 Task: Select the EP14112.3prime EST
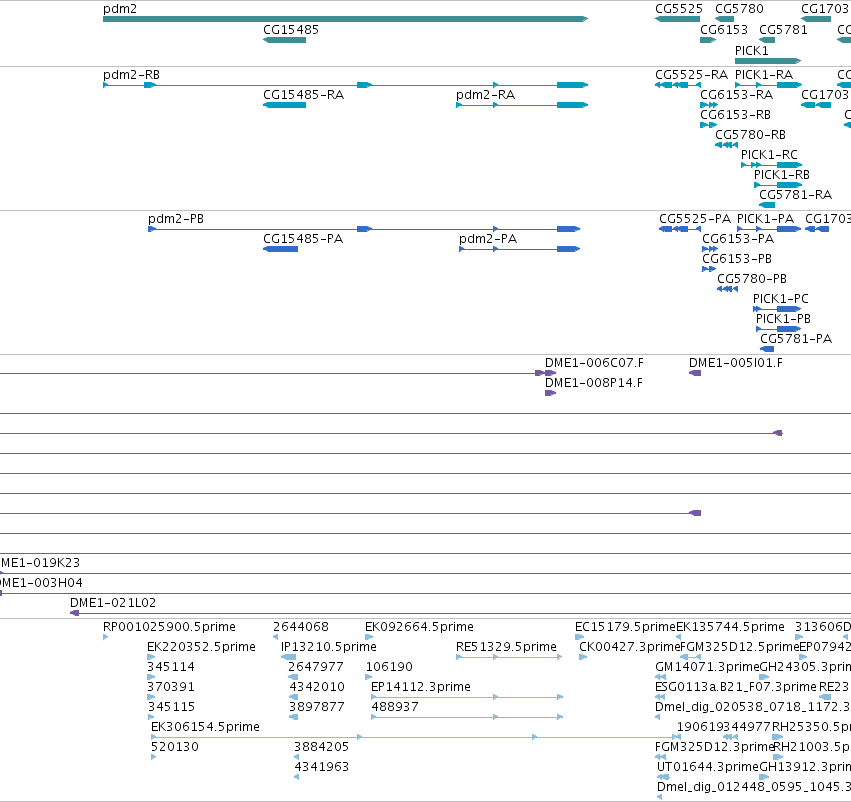tap(467, 697)
